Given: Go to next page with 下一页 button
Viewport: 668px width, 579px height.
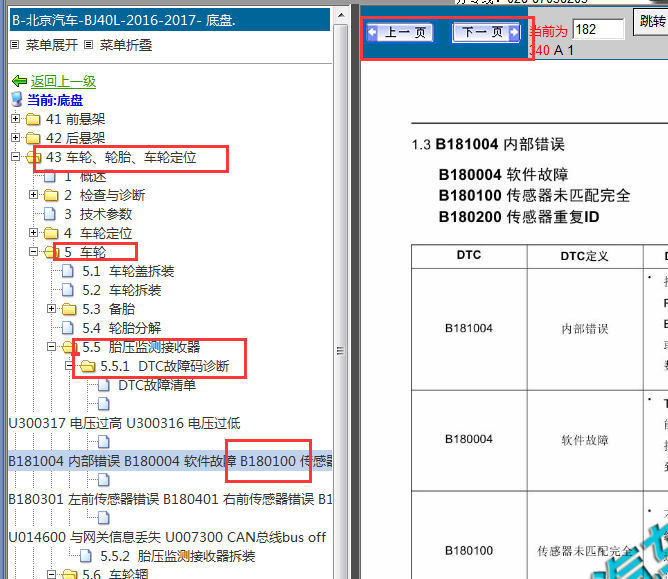Looking at the screenshot, I should (x=486, y=32).
